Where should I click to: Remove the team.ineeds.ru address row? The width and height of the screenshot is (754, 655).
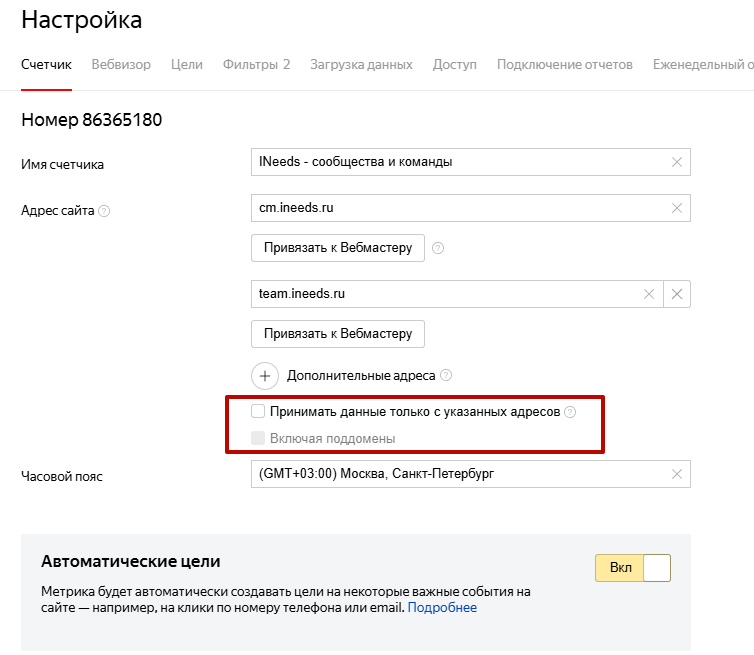click(x=677, y=294)
